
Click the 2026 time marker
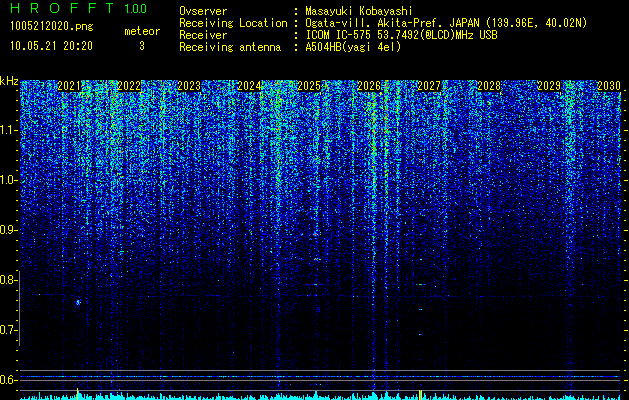[369, 86]
